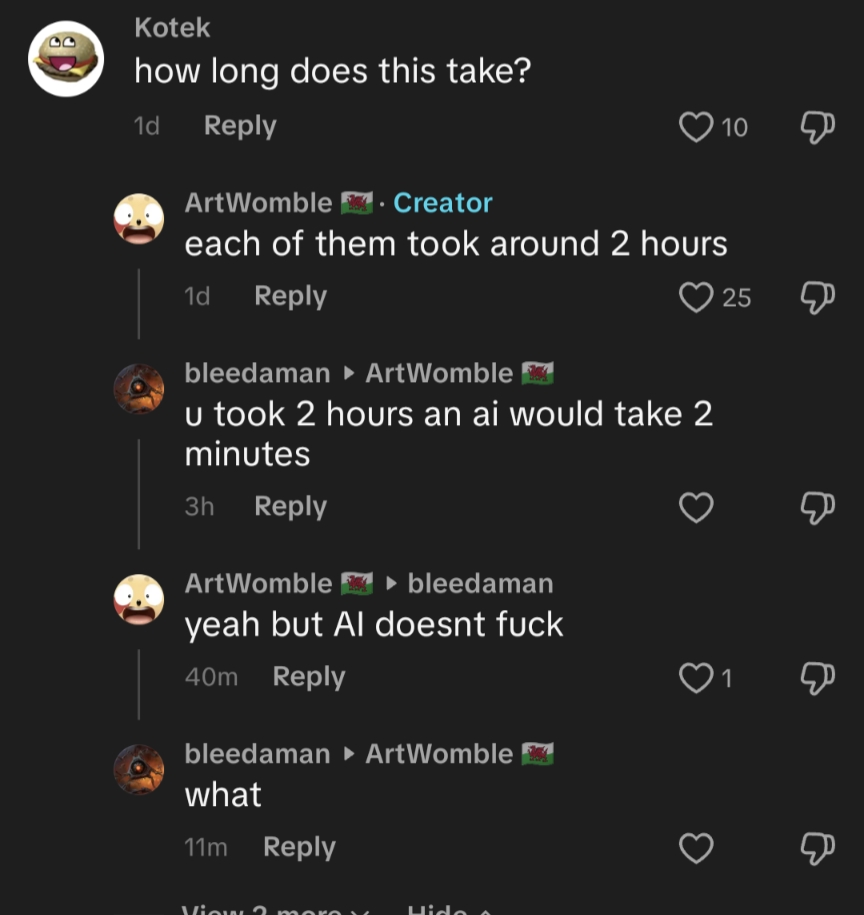Like ArtWomble's "around 2 hours" reply
The height and width of the screenshot is (915, 864).
pos(696,297)
